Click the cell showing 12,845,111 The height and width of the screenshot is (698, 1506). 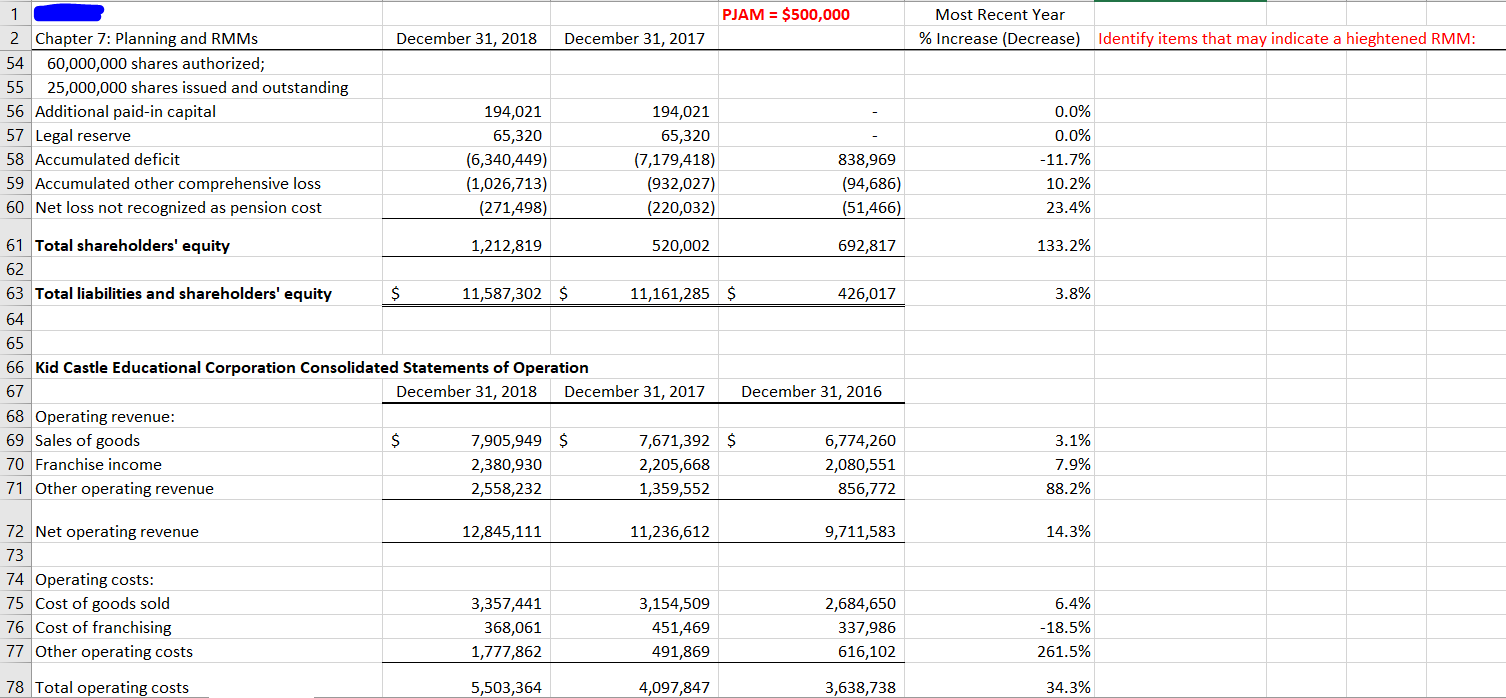click(x=500, y=531)
